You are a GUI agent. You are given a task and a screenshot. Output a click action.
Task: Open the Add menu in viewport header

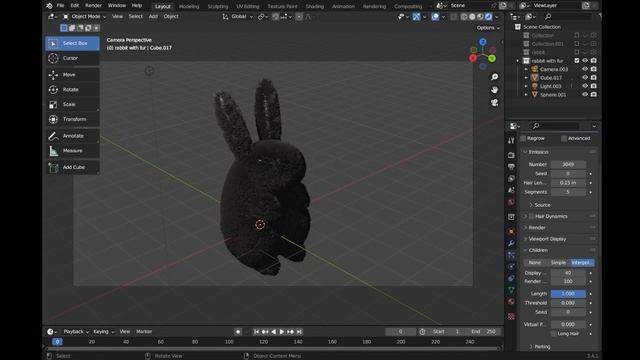[153, 16]
